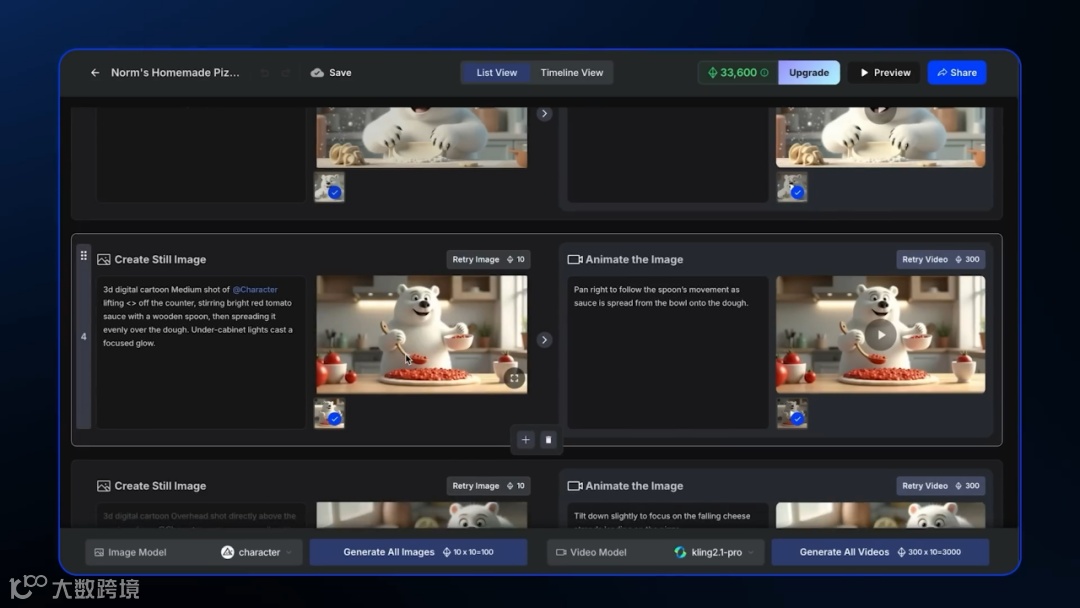1080x608 pixels.
Task: Click the Image Model label icon
Action: point(98,552)
